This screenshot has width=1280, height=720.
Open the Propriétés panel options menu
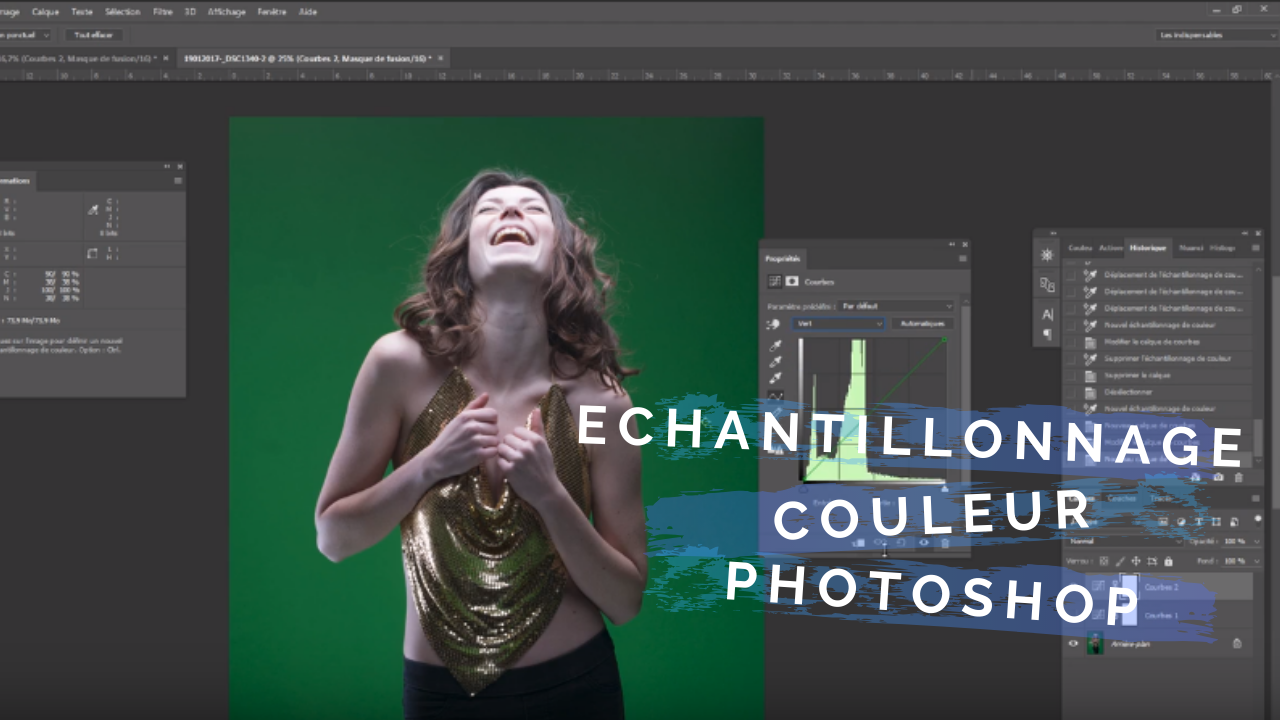[x=962, y=259]
